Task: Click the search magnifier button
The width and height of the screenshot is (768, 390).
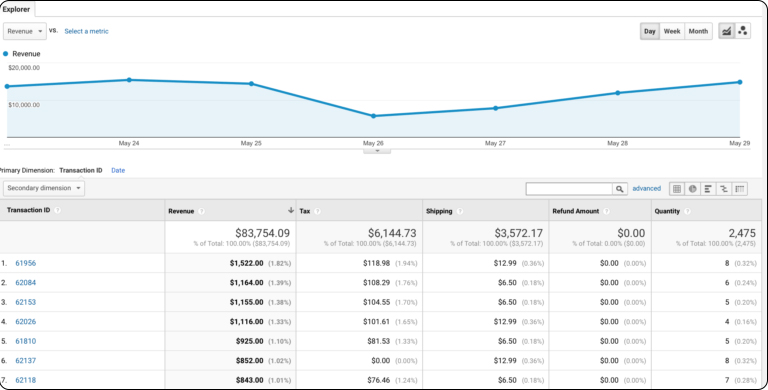Action: pyautogui.click(x=620, y=189)
